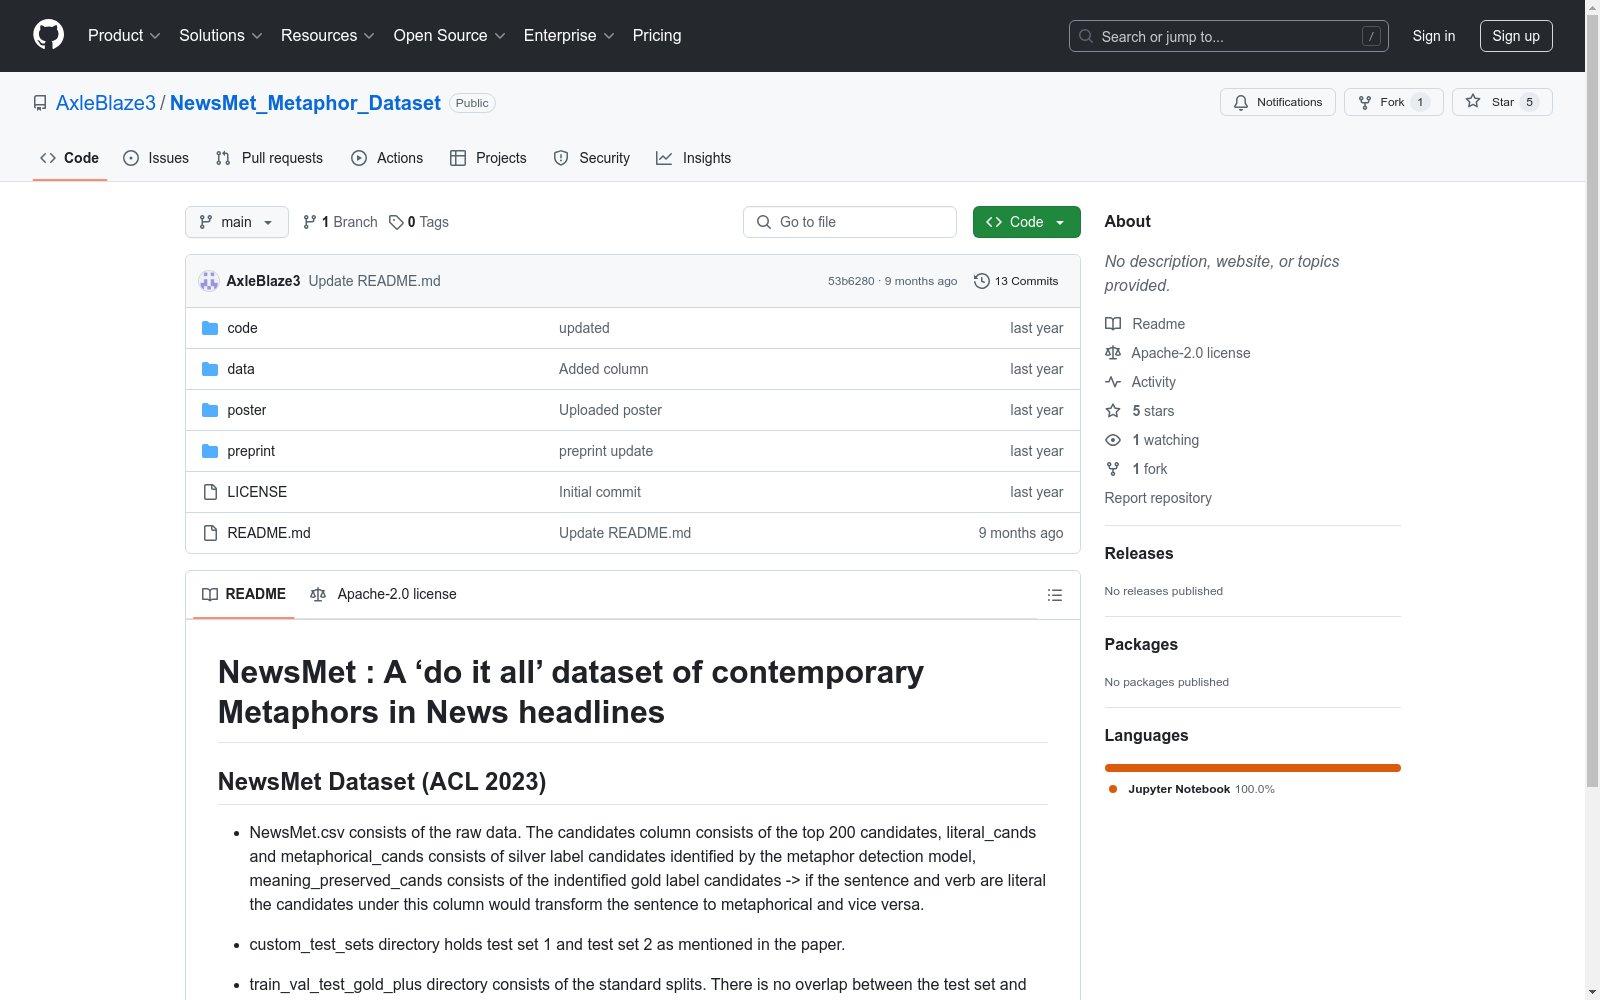Click the fork icon beside 1 fork

pos(1113,469)
